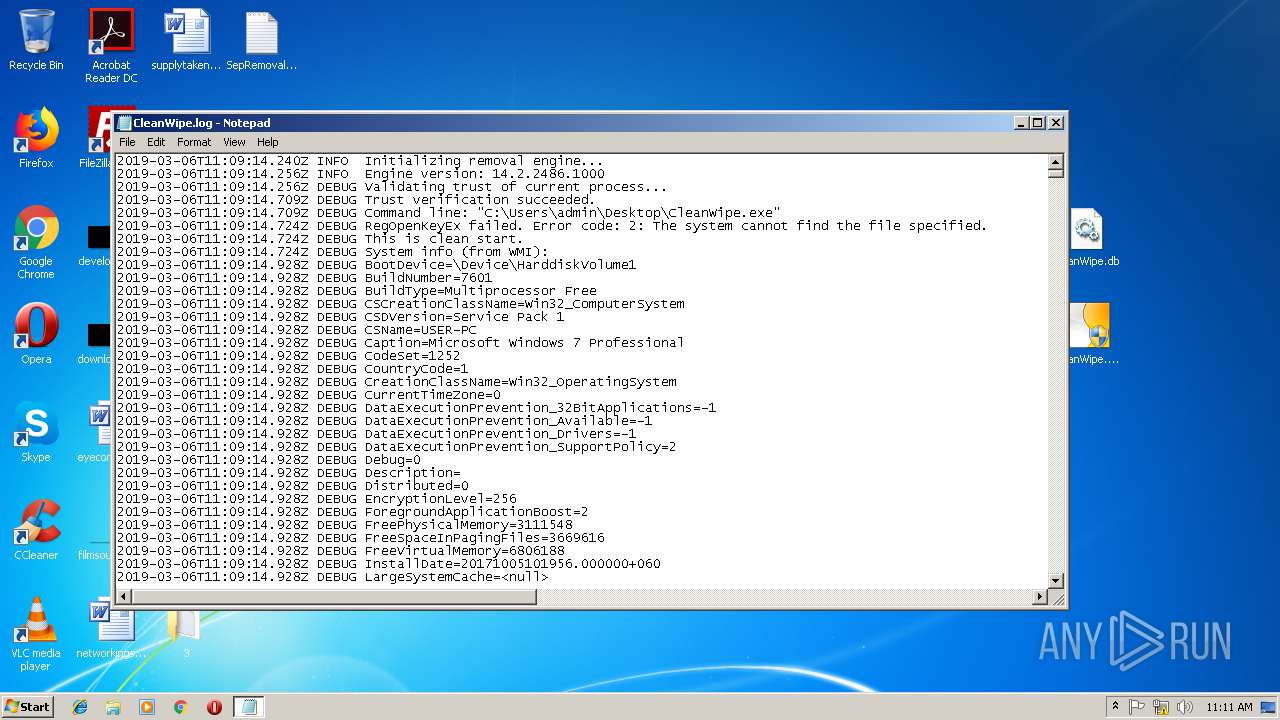Open Chrome from the taskbar
Viewport: 1280px width, 720px height.
tap(180, 707)
